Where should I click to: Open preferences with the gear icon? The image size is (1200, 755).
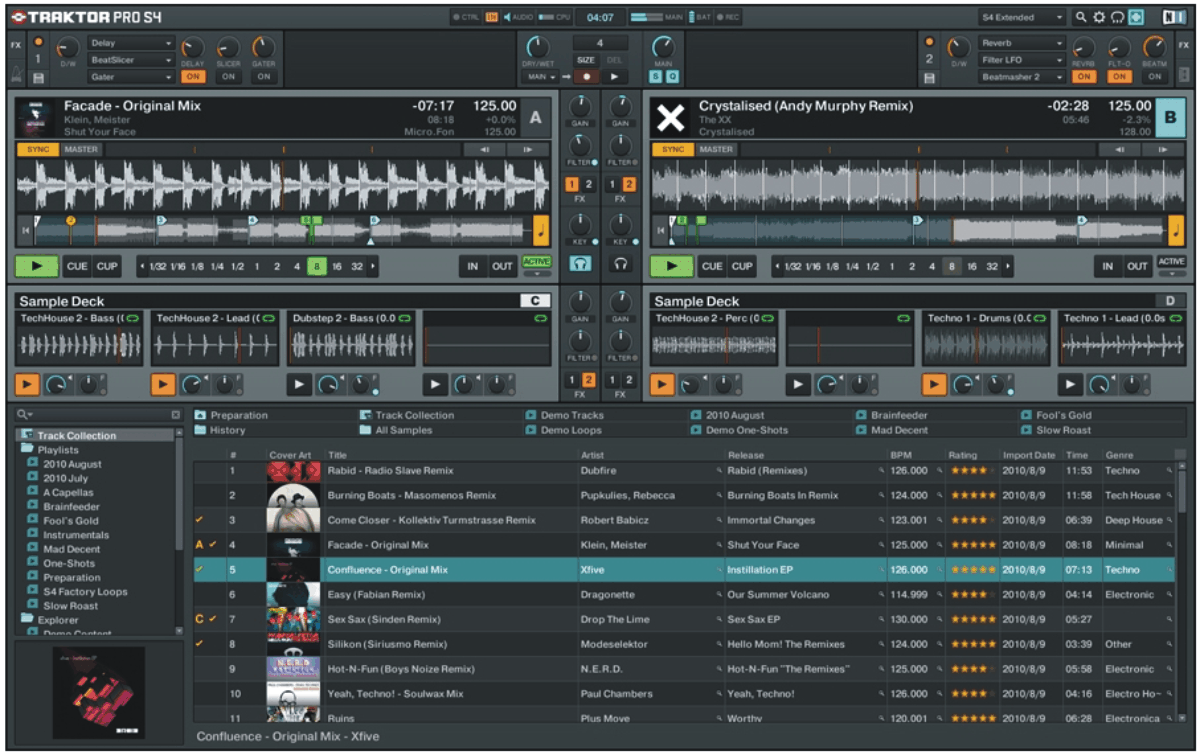1100,17
